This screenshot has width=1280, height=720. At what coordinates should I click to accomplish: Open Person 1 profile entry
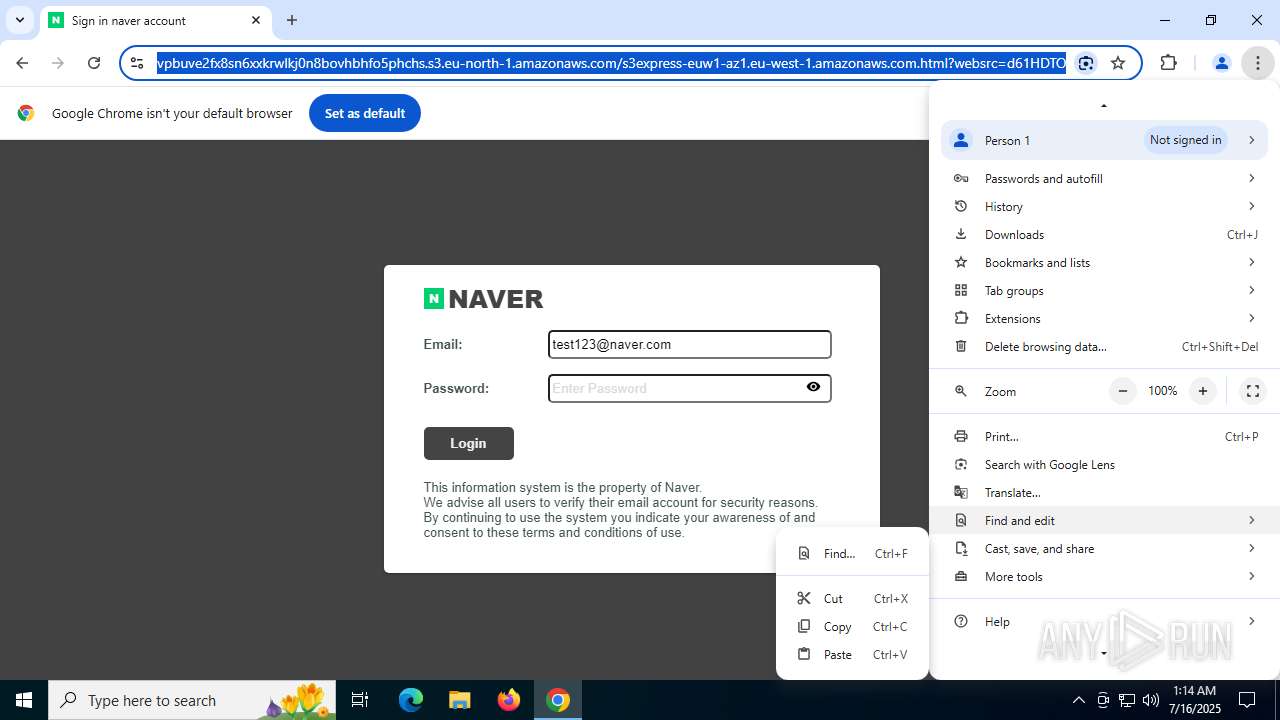(1104, 140)
